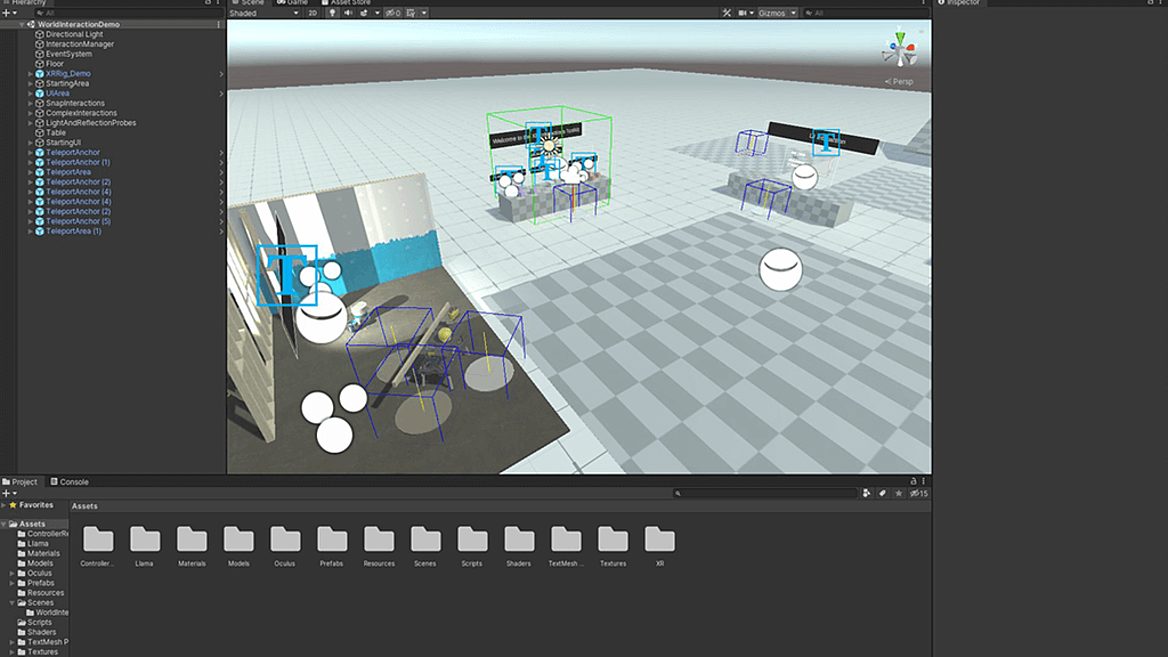Viewport: 1168px width, 657px height.
Task: Click the component tools wrench icon
Action: 727,13
